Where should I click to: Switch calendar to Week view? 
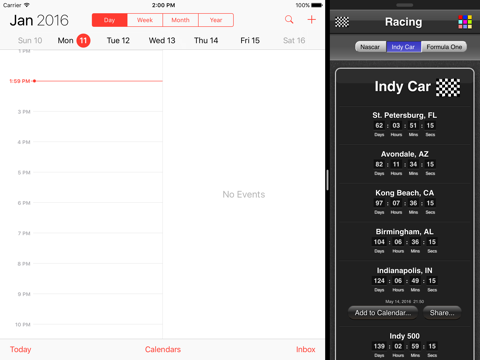(145, 20)
